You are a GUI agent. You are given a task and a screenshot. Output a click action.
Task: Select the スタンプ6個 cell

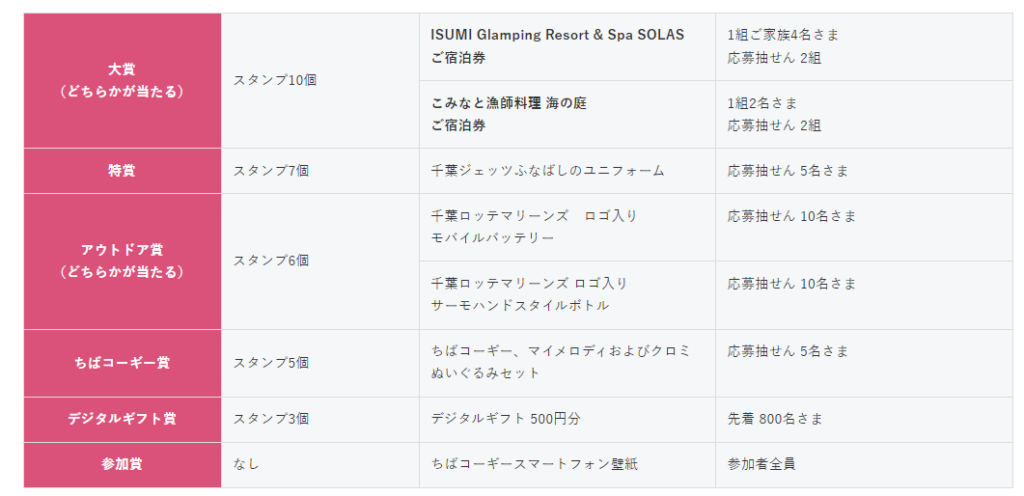click(320, 261)
